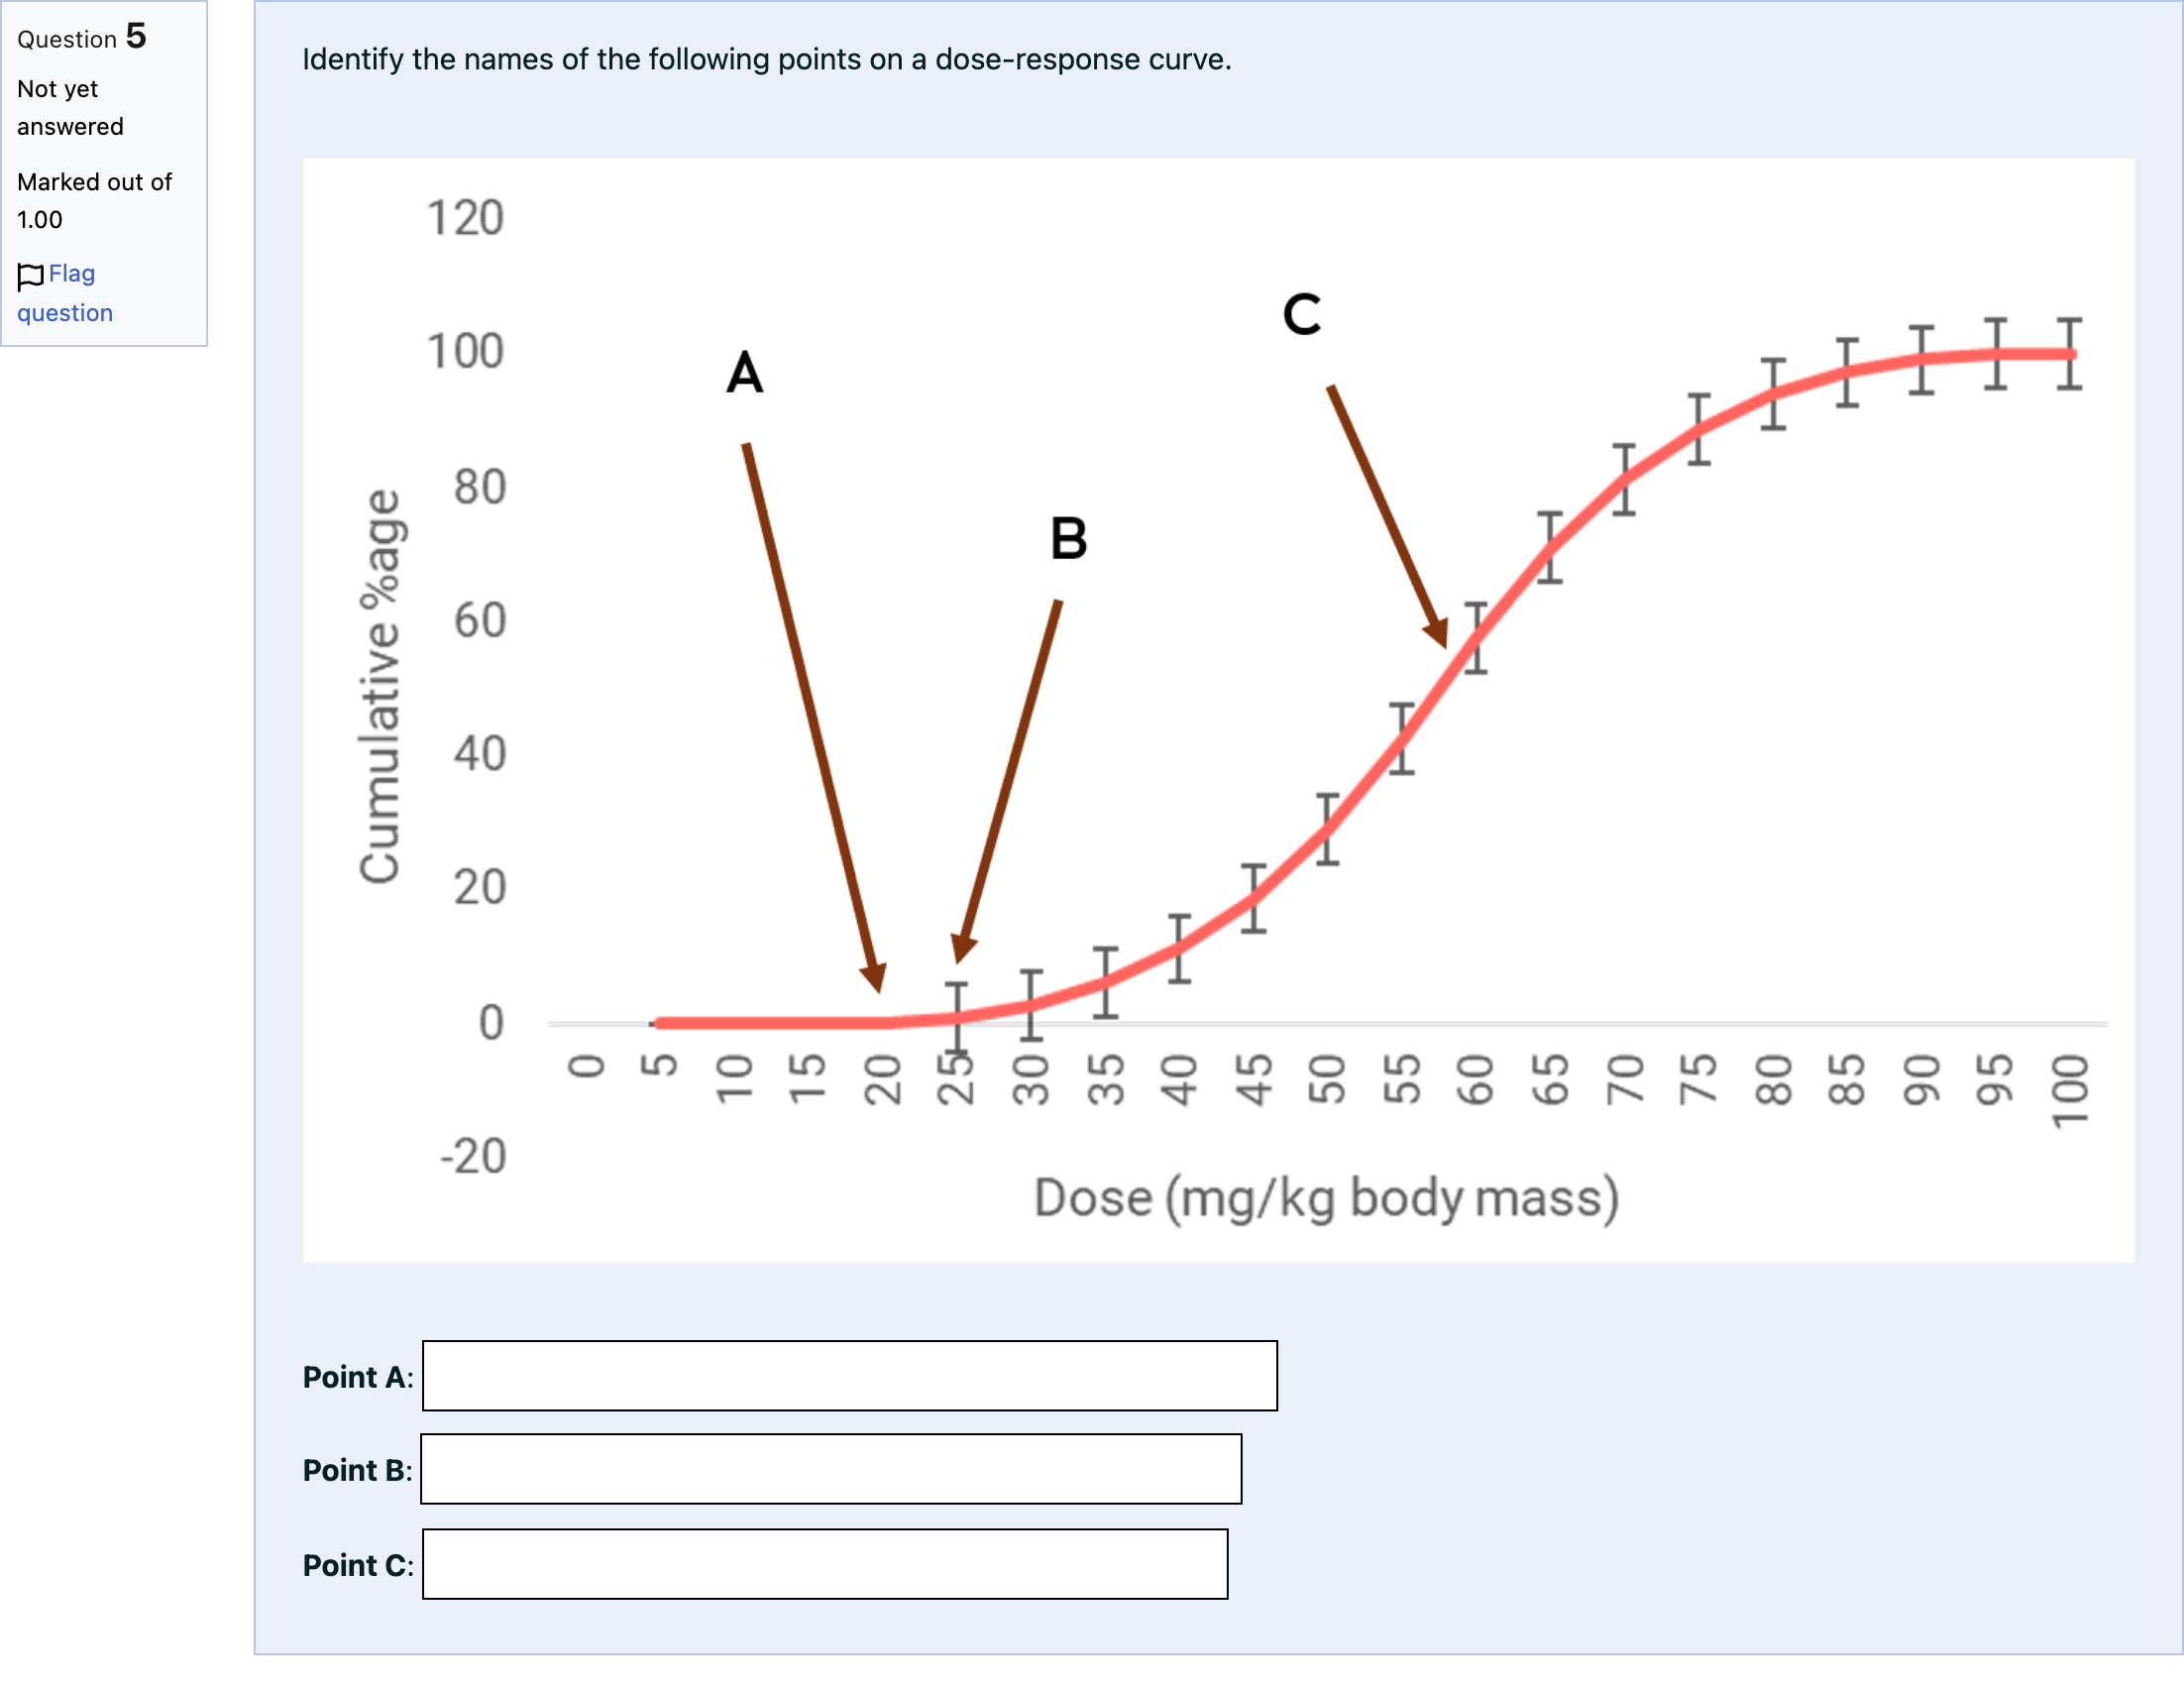Click the flag icon beside Flag question
The image size is (2184, 1687).
click(30, 276)
